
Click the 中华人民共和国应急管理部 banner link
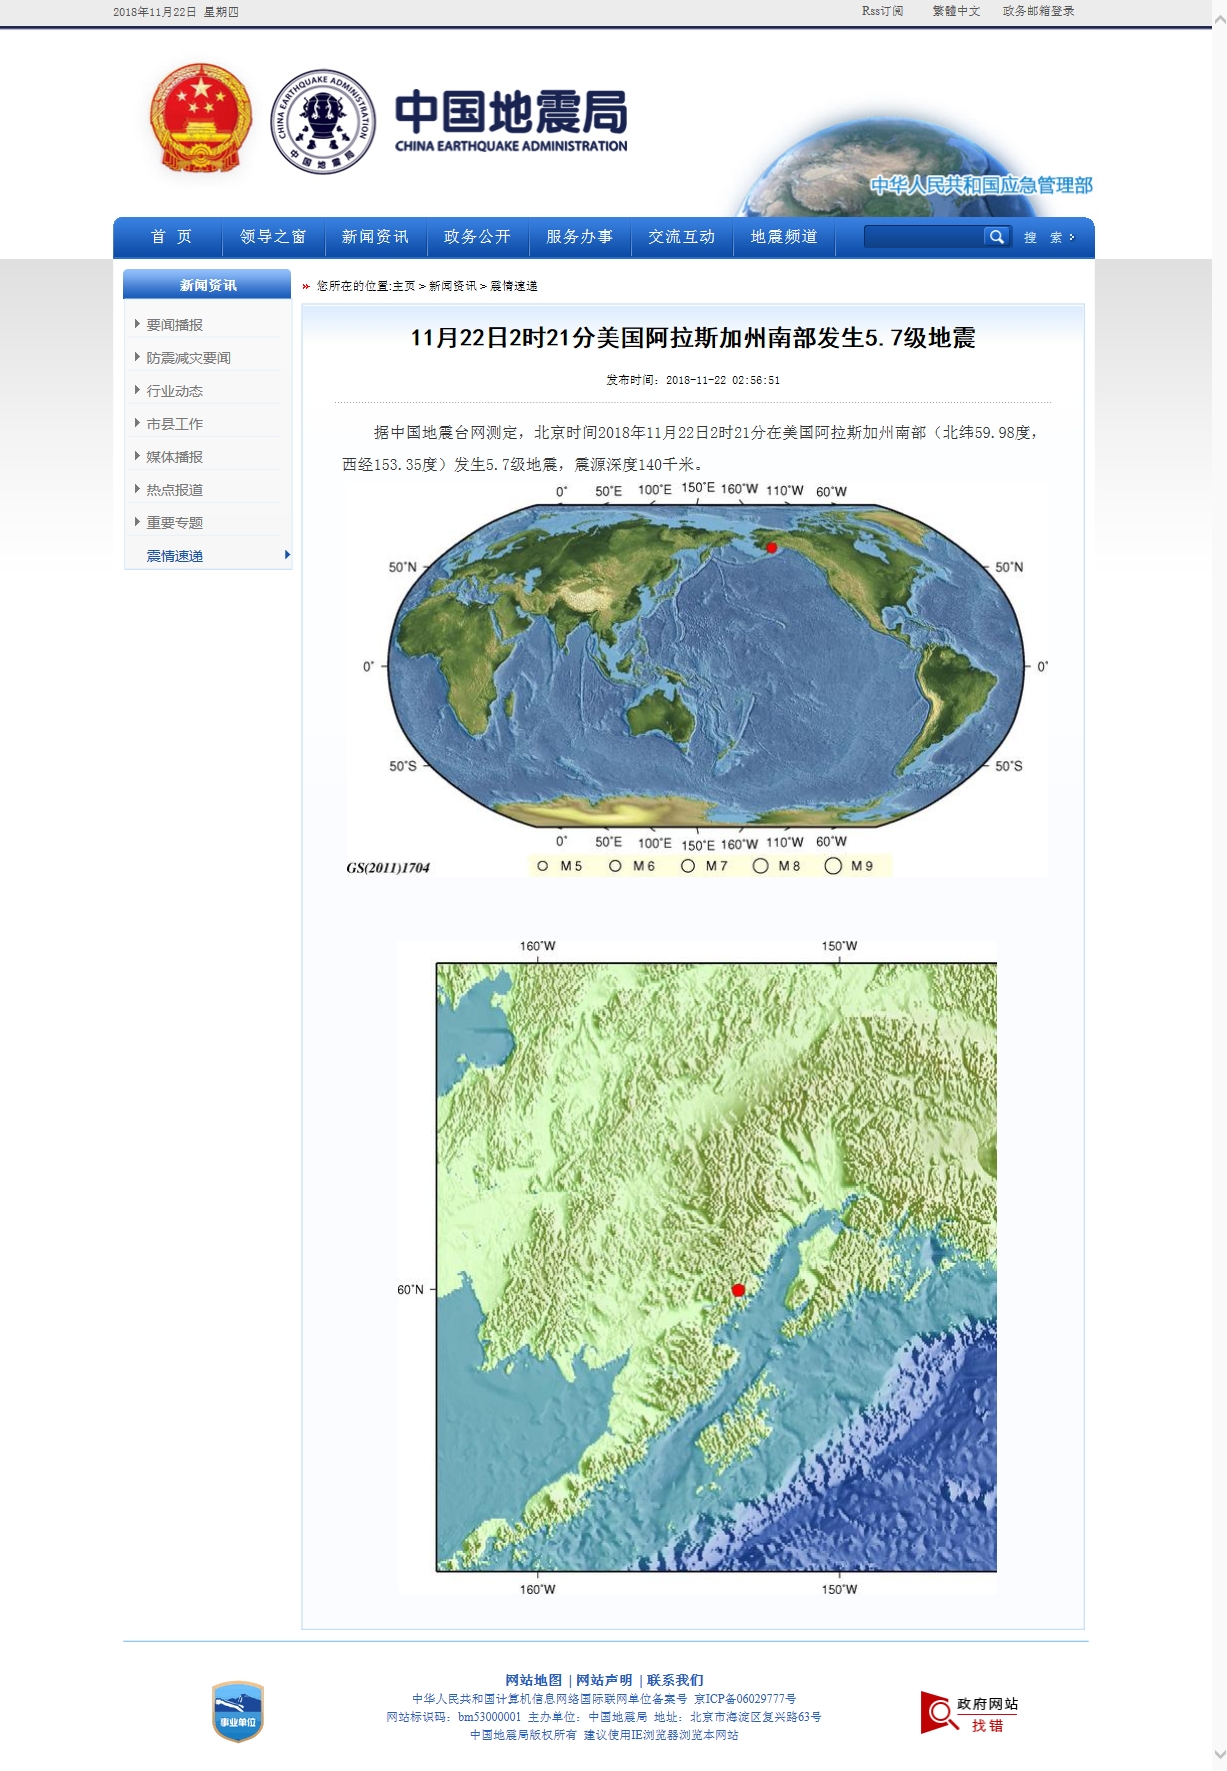[x=980, y=185]
